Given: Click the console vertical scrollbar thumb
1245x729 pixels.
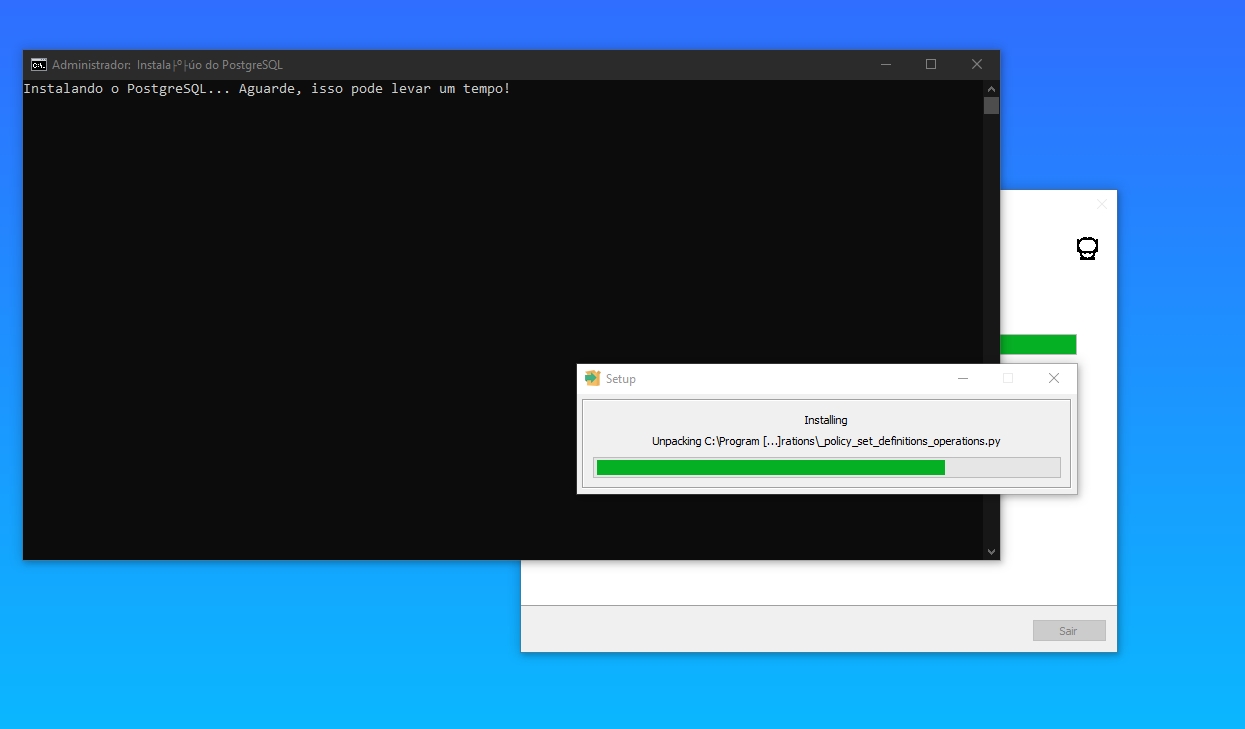Looking at the screenshot, I should click(x=991, y=105).
